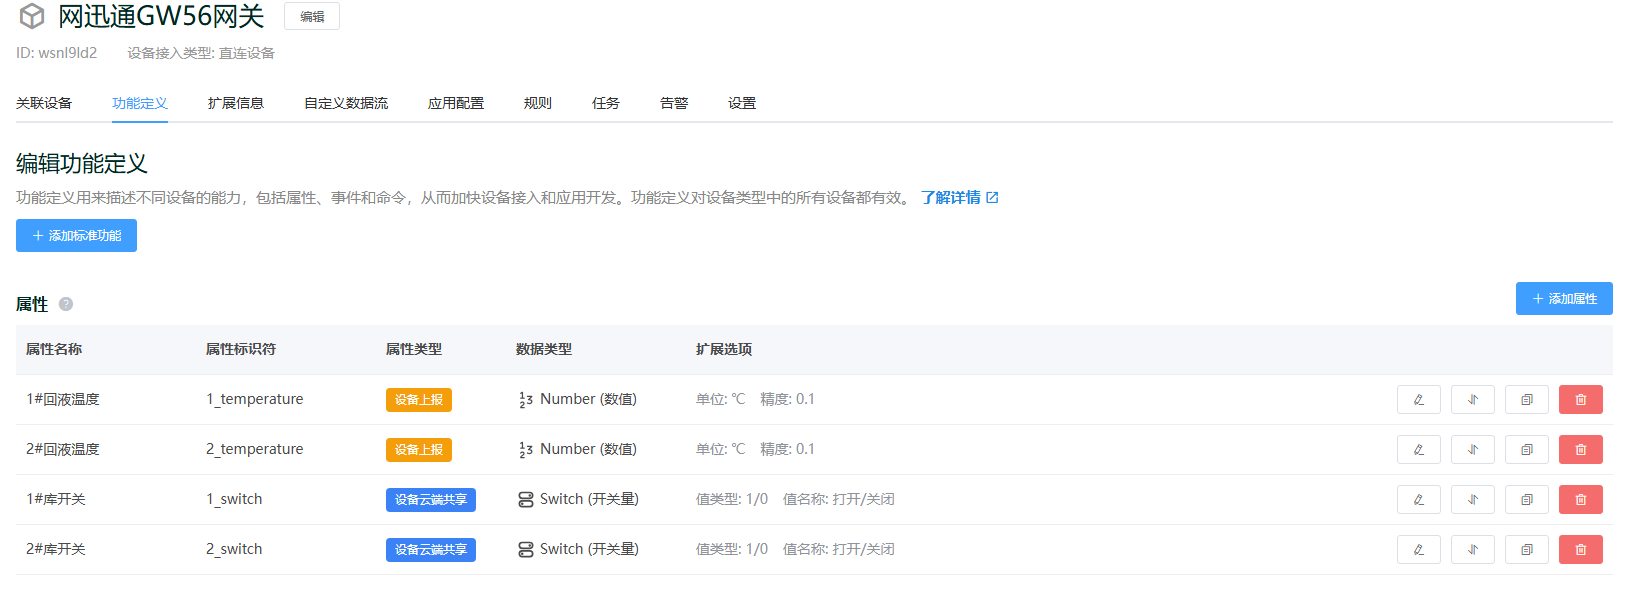The image size is (1631, 595).
Task: Edit the 1#回液温度 property row
Action: pos(1418,399)
